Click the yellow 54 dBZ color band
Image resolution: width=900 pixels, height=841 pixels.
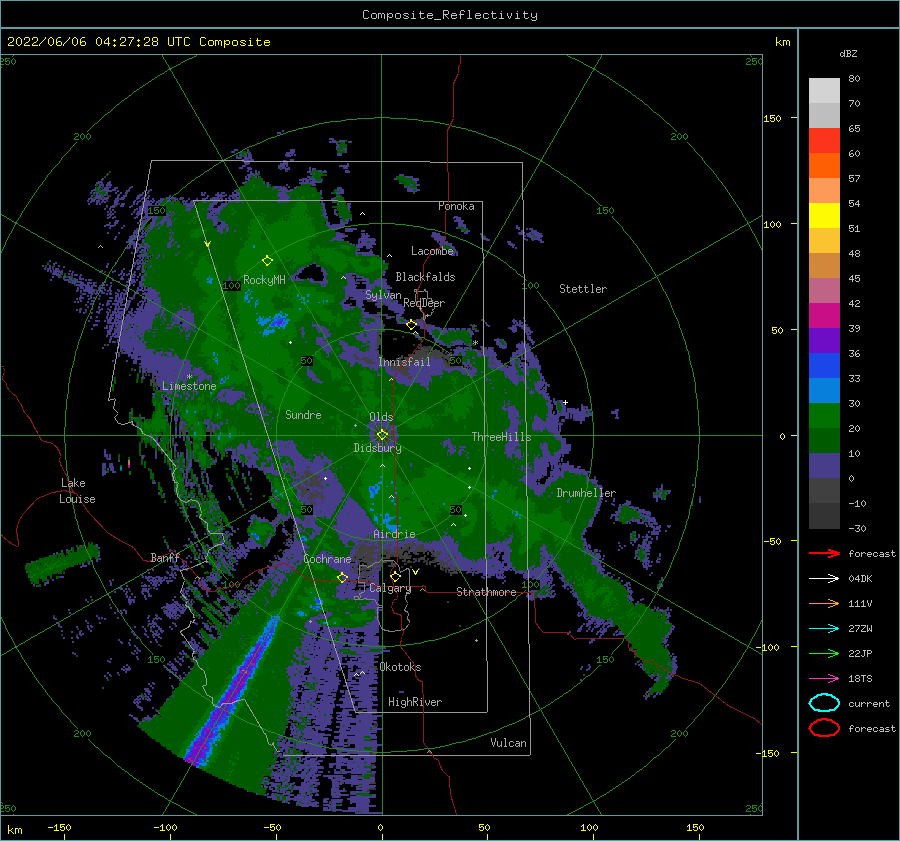click(824, 215)
